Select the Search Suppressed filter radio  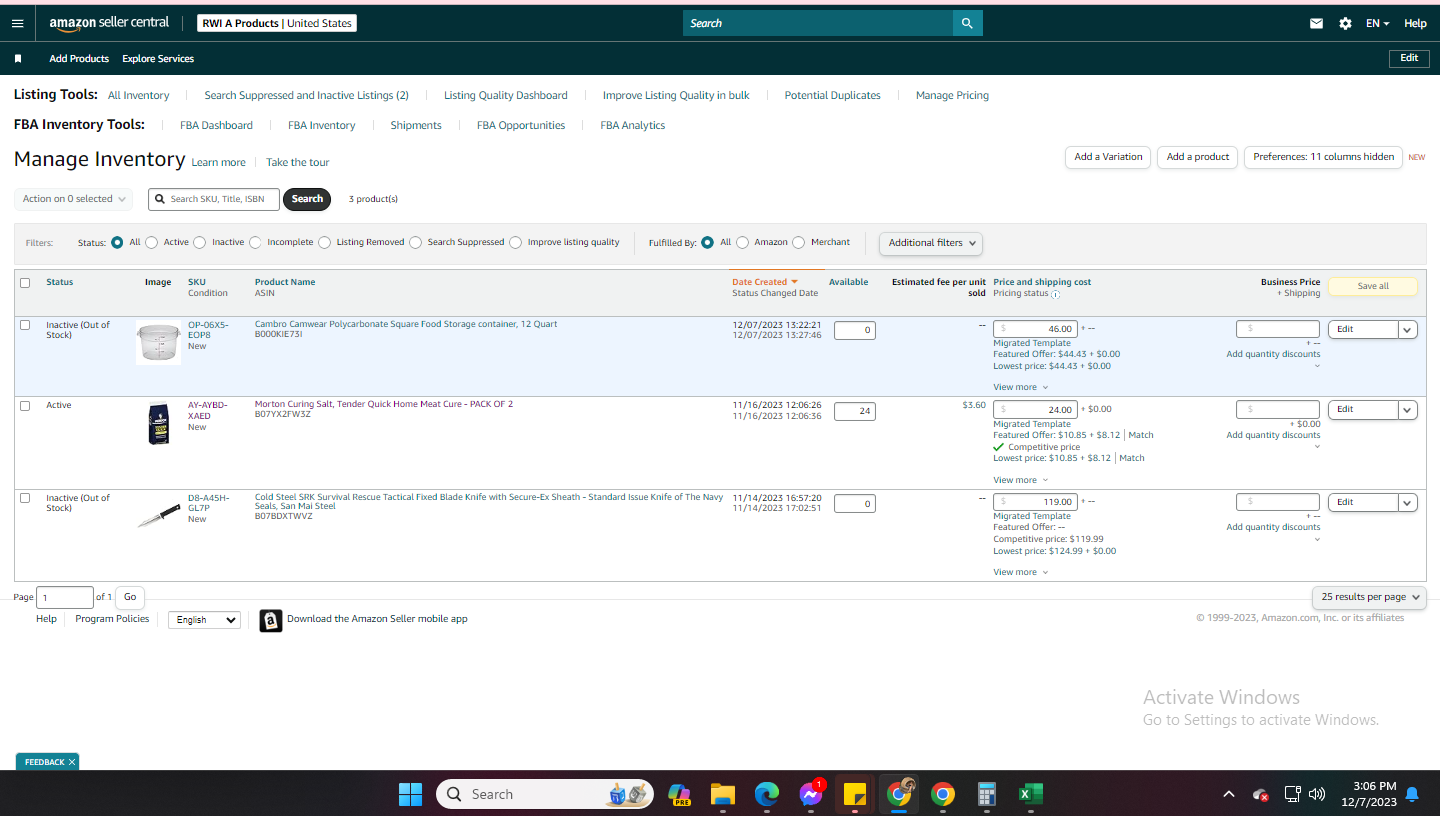click(x=415, y=242)
